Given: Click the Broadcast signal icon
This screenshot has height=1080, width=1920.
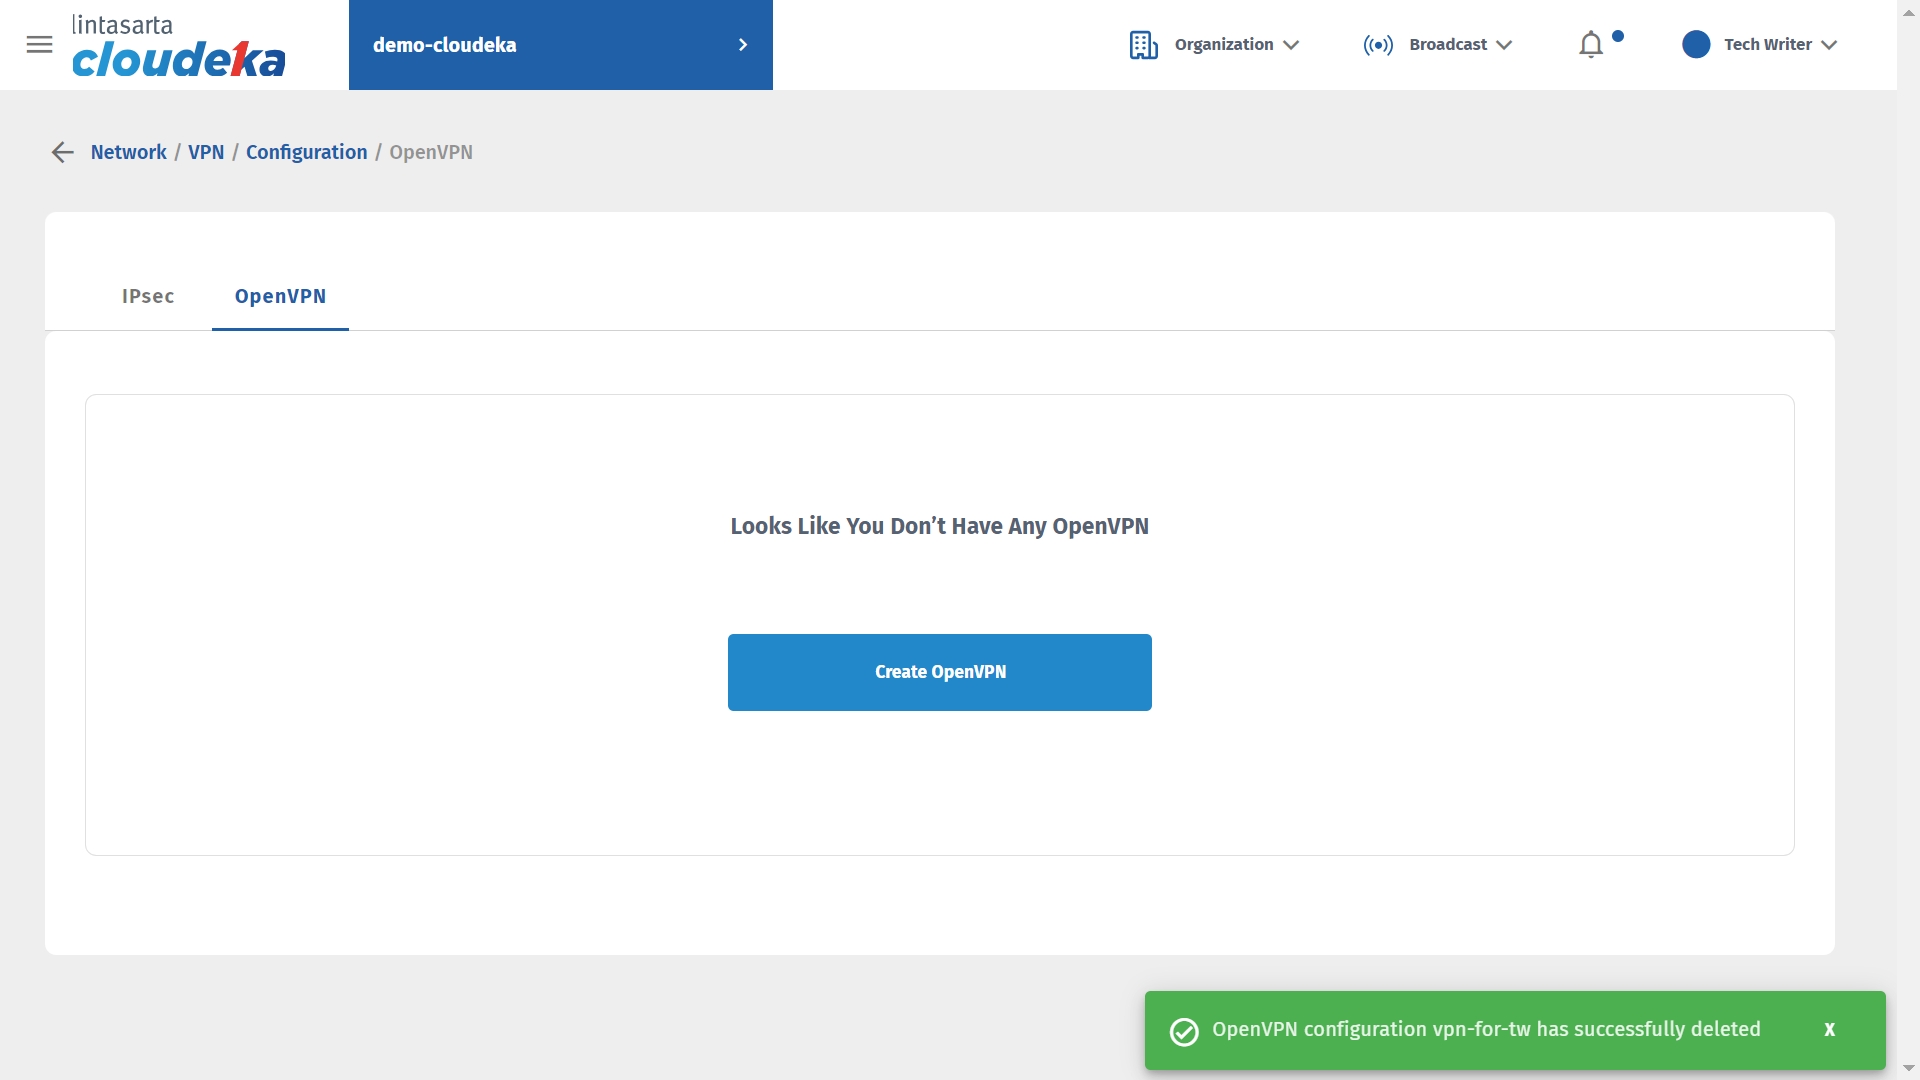Looking at the screenshot, I should 1378,45.
